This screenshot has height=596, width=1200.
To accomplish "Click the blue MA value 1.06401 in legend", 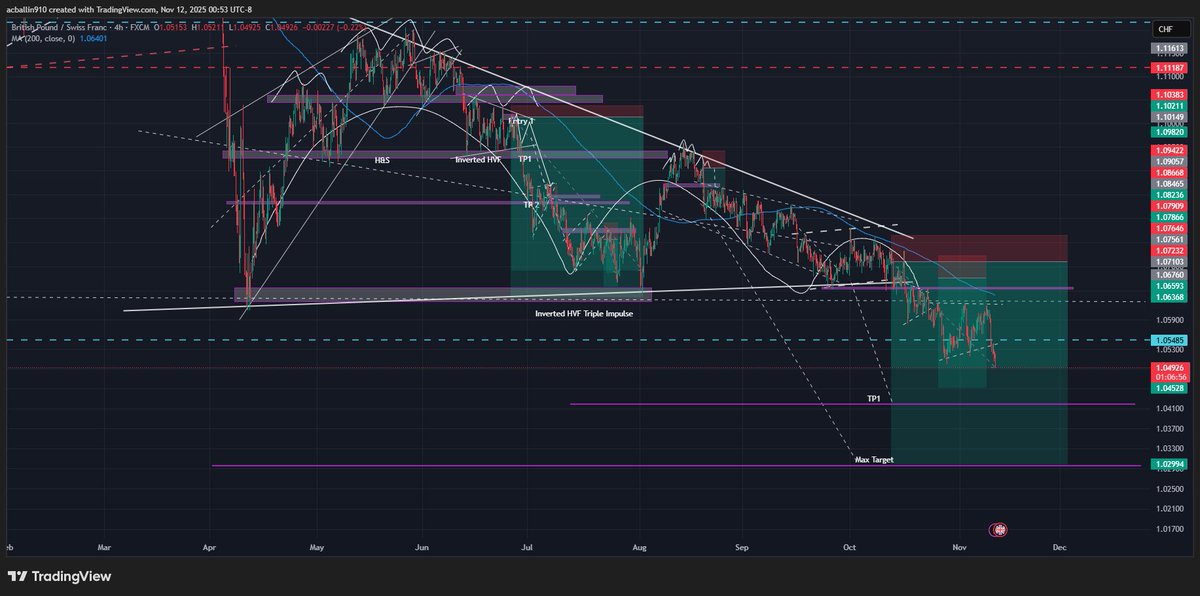I will 93,38.
